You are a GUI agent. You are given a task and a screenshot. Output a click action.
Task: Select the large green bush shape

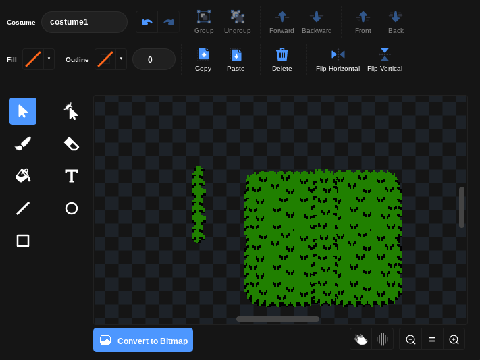point(323,237)
